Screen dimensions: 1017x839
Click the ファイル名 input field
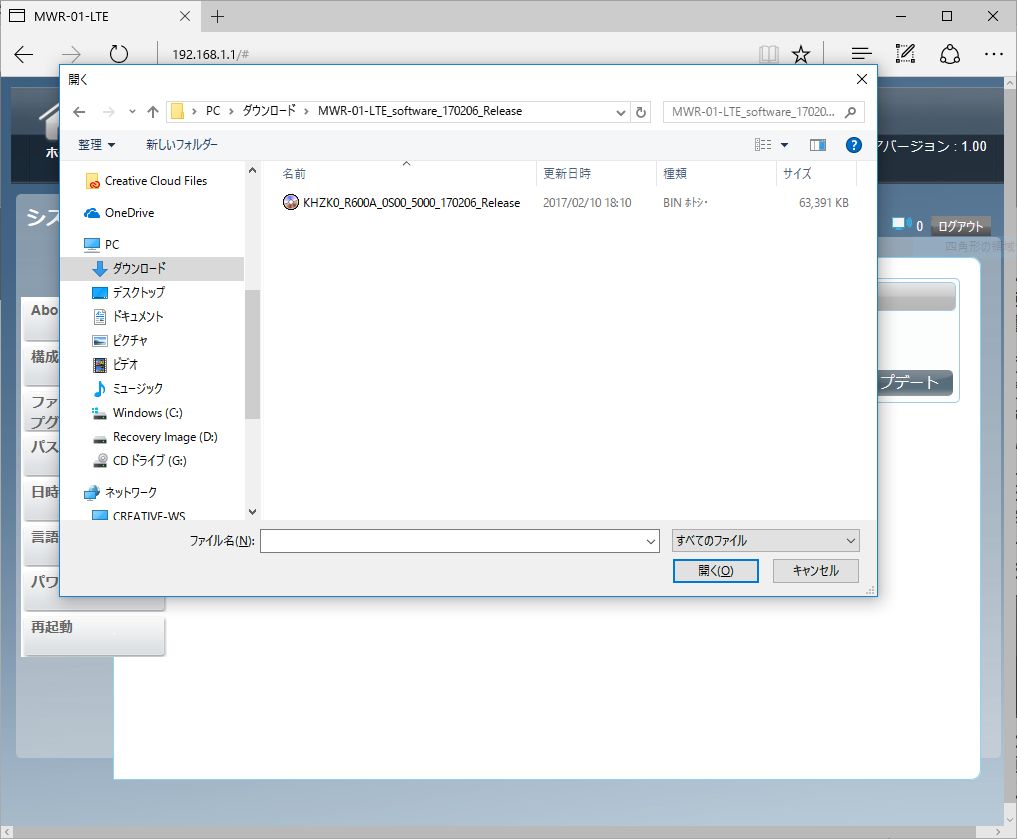[453, 541]
